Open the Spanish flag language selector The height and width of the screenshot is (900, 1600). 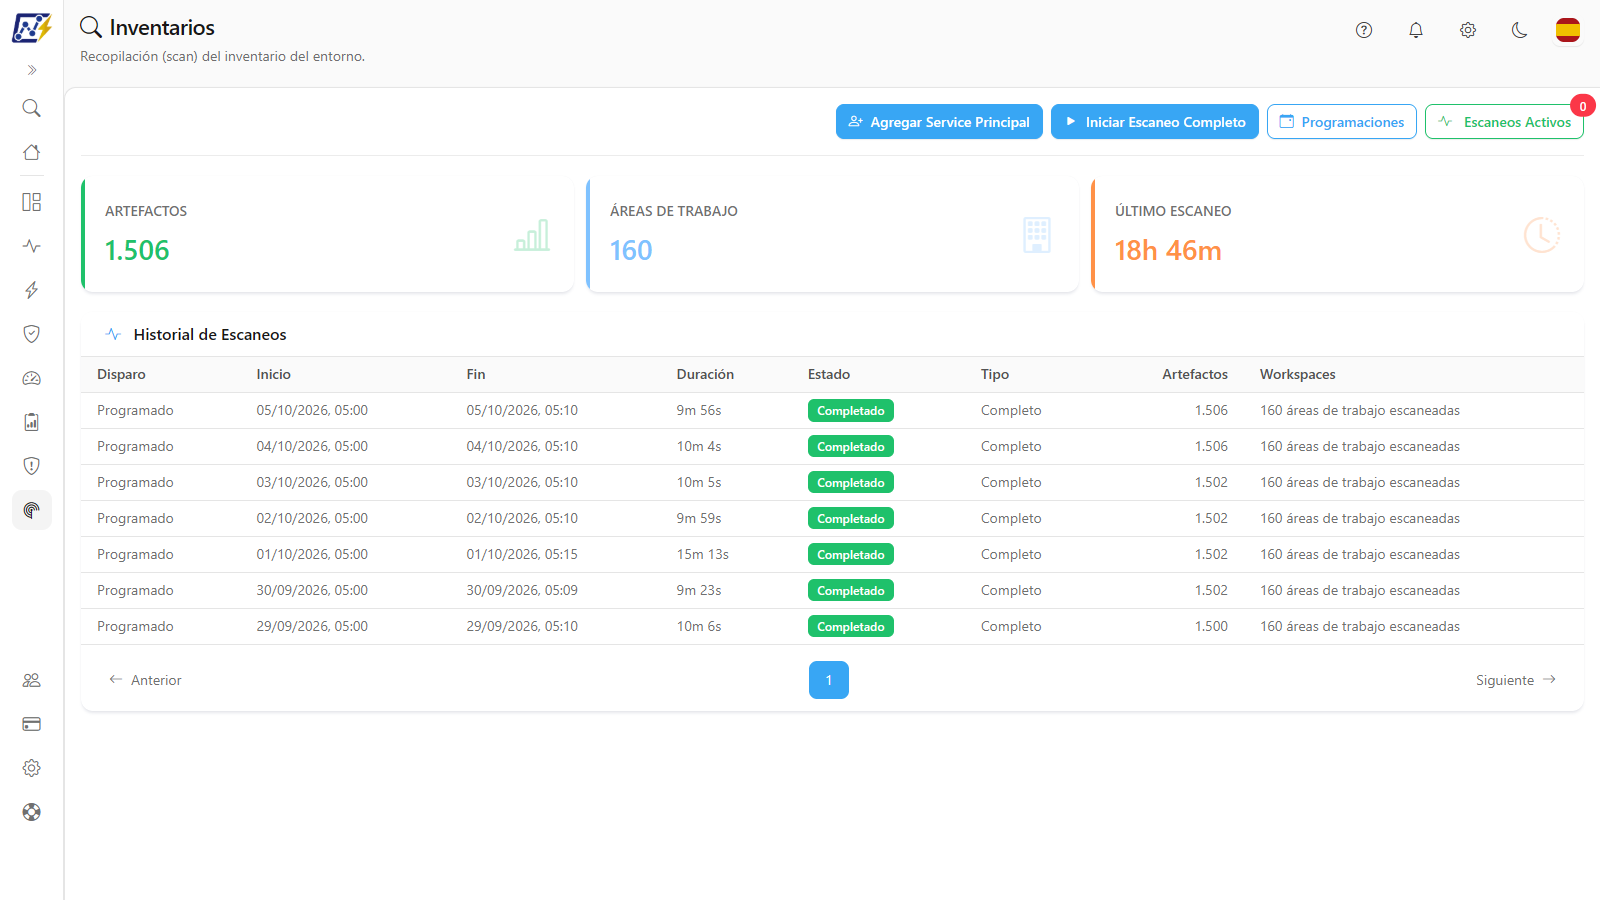coord(1568,30)
